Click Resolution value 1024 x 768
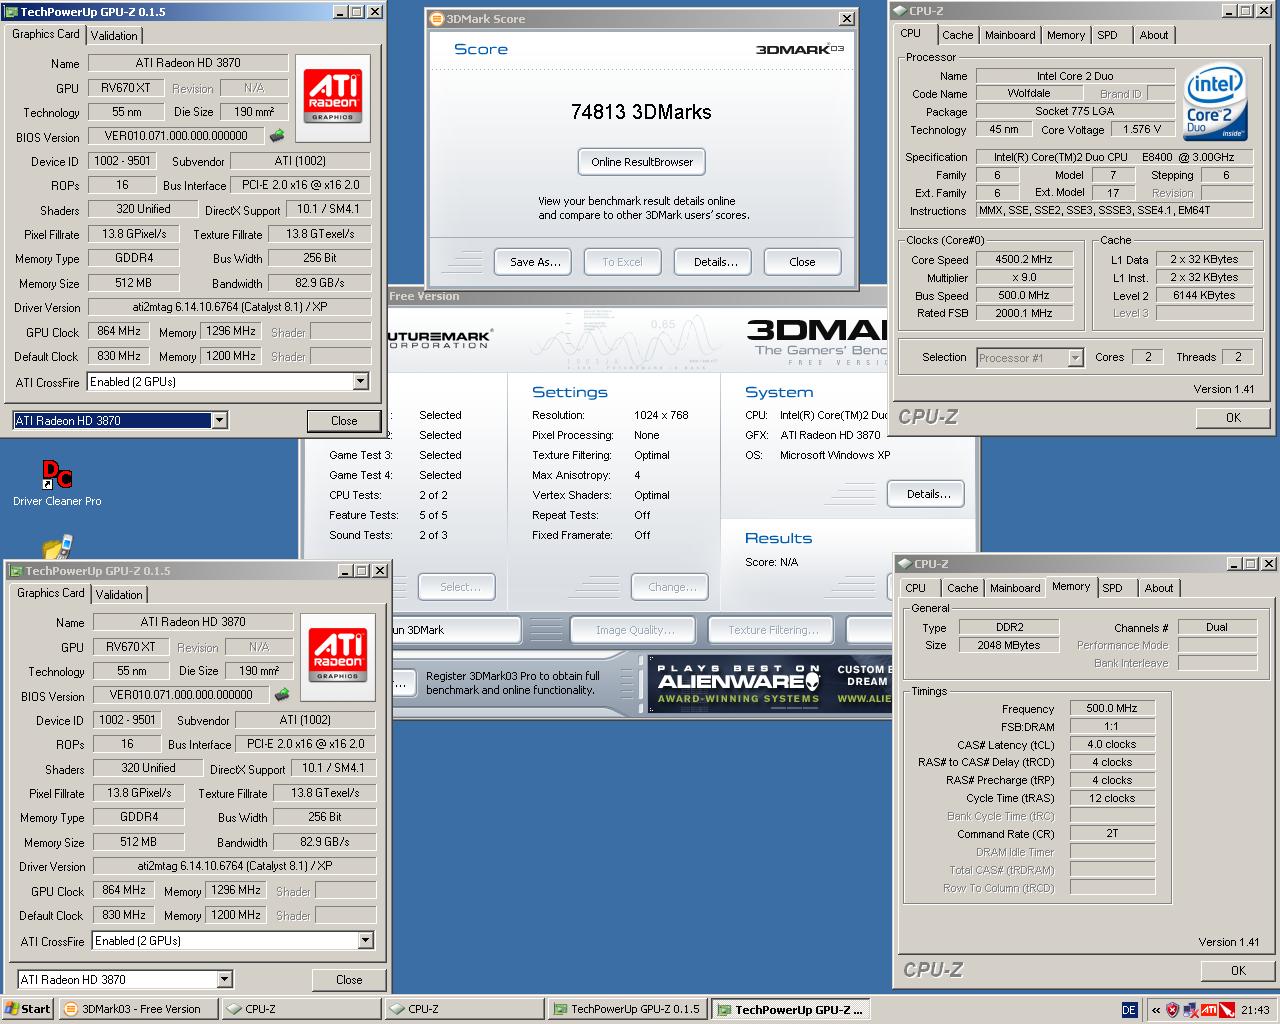This screenshot has height=1024, width=1280. tap(661, 415)
